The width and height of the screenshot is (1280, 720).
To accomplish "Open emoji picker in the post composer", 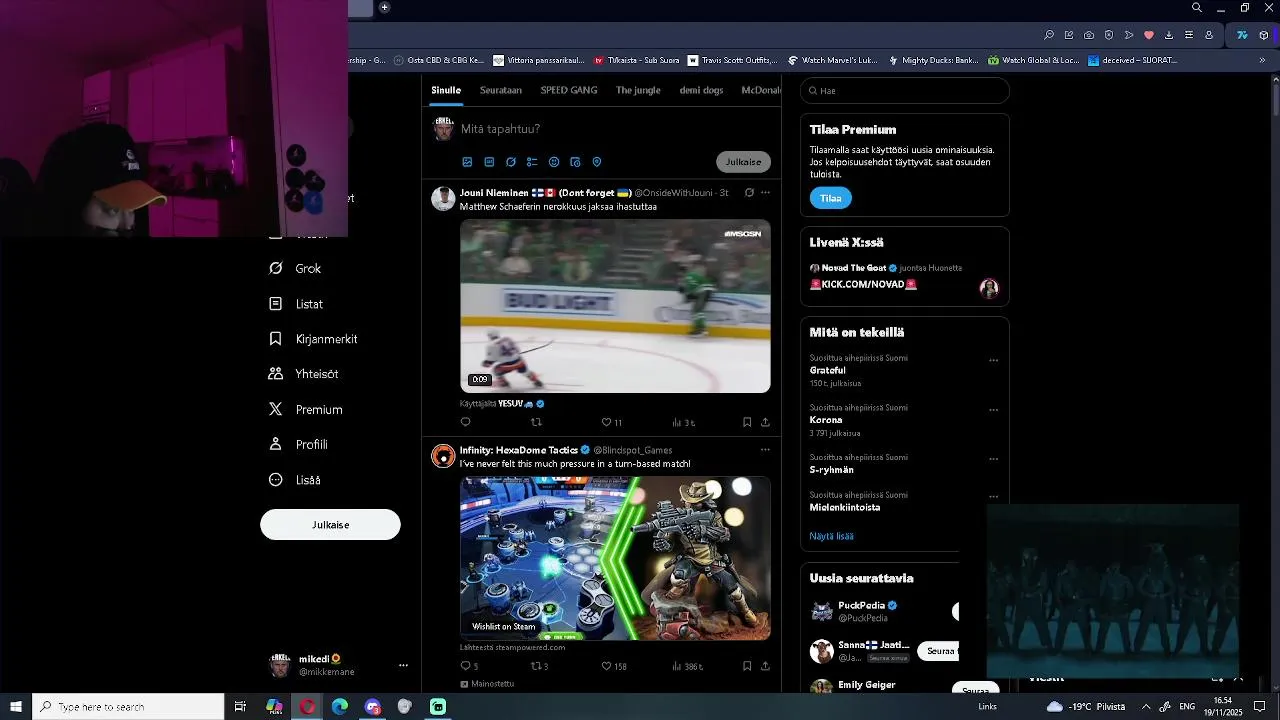I will point(554,162).
